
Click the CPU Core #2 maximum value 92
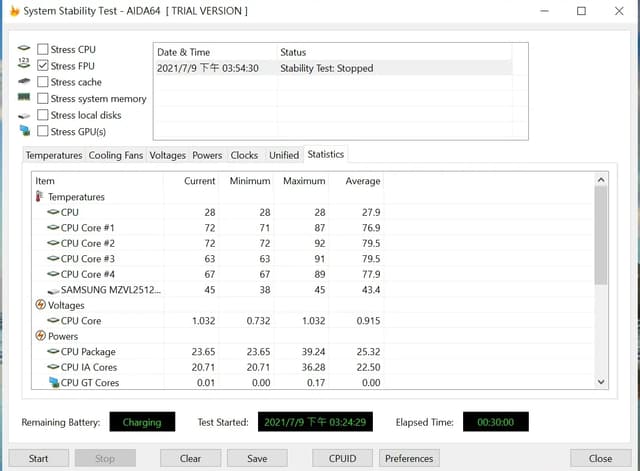coord(320,243)
